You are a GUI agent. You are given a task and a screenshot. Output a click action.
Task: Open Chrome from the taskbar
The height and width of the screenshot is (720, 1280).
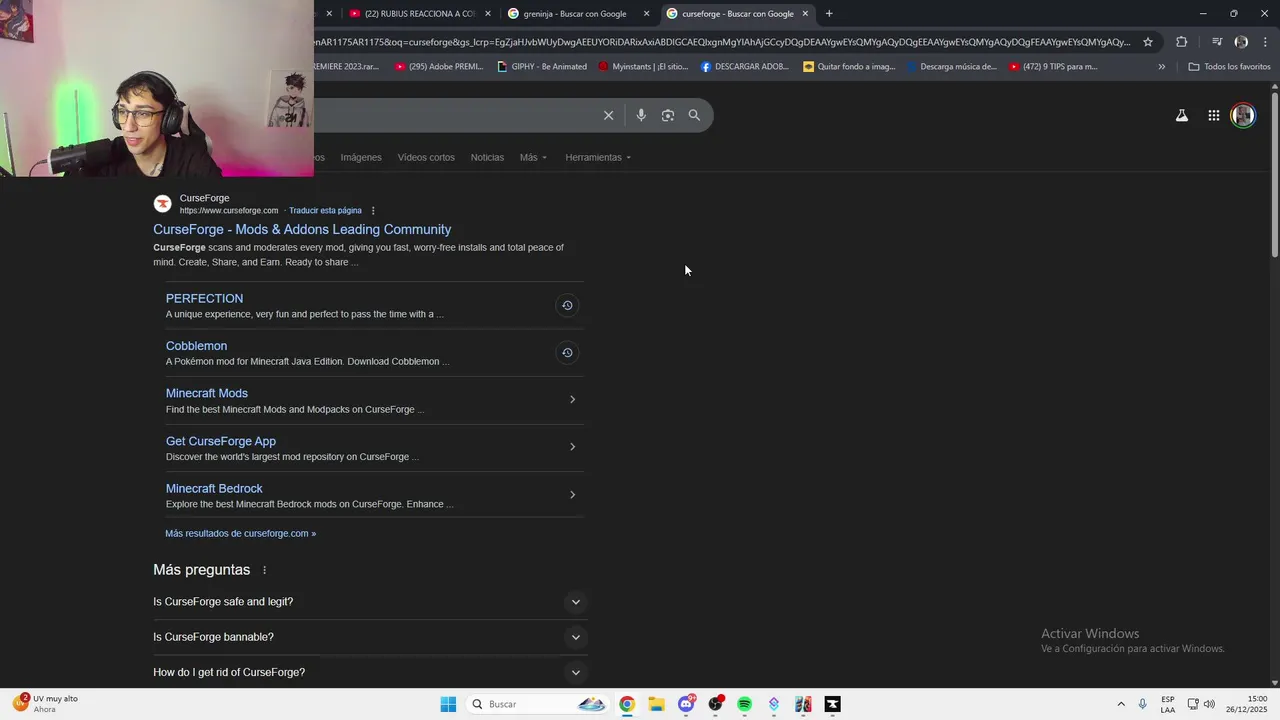[x=626, y=704]
